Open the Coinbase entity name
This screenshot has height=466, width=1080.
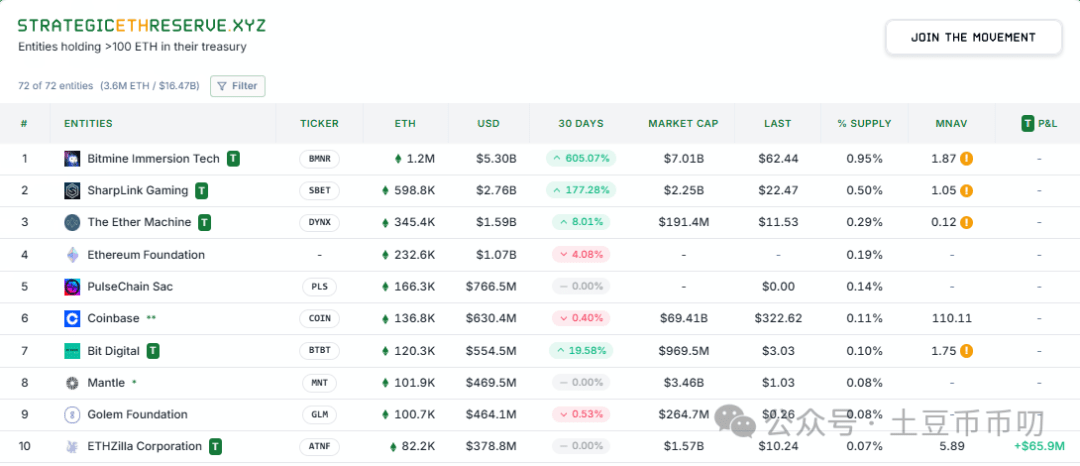[x=114, y=319]
